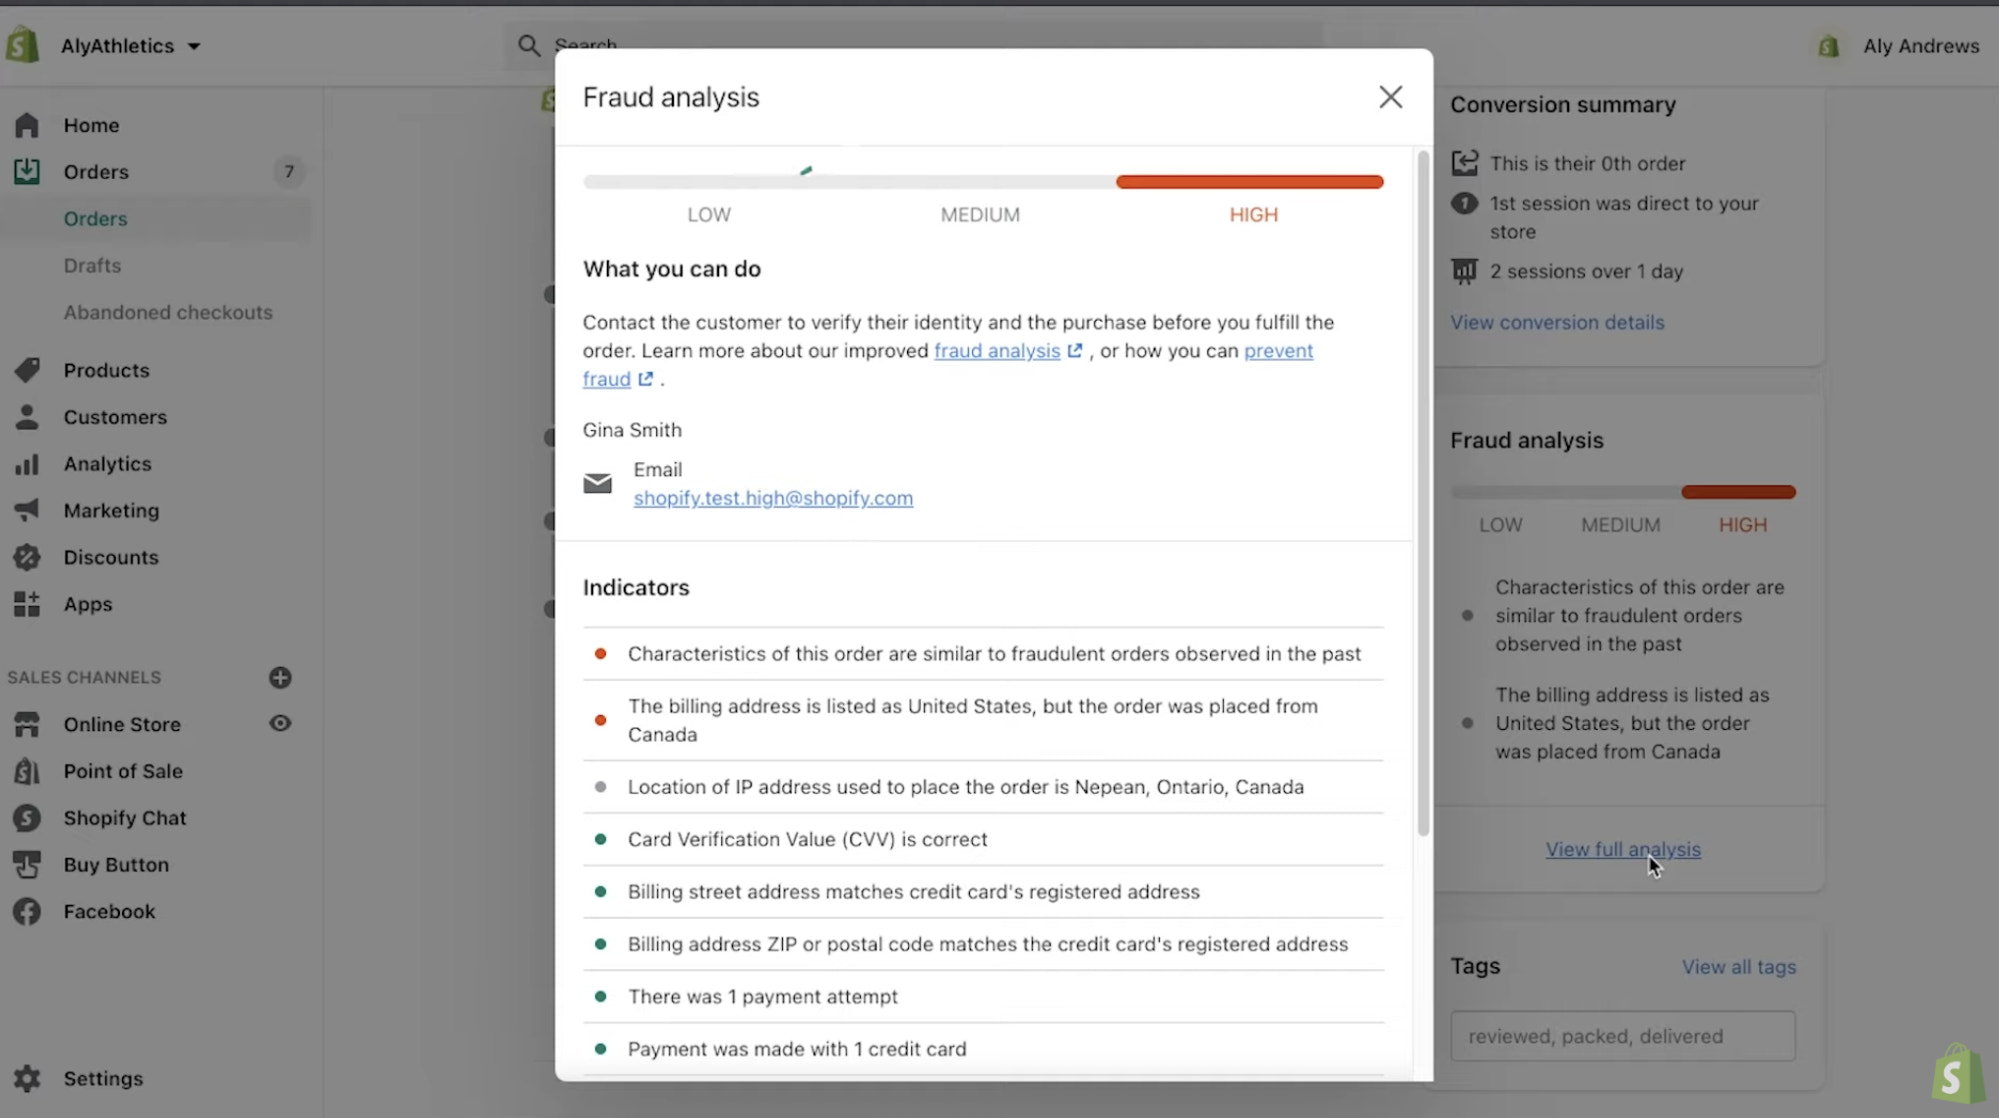Click the tags input field
The height and width of the screenshot is (1118, 1999).
pos(1622,1036)
